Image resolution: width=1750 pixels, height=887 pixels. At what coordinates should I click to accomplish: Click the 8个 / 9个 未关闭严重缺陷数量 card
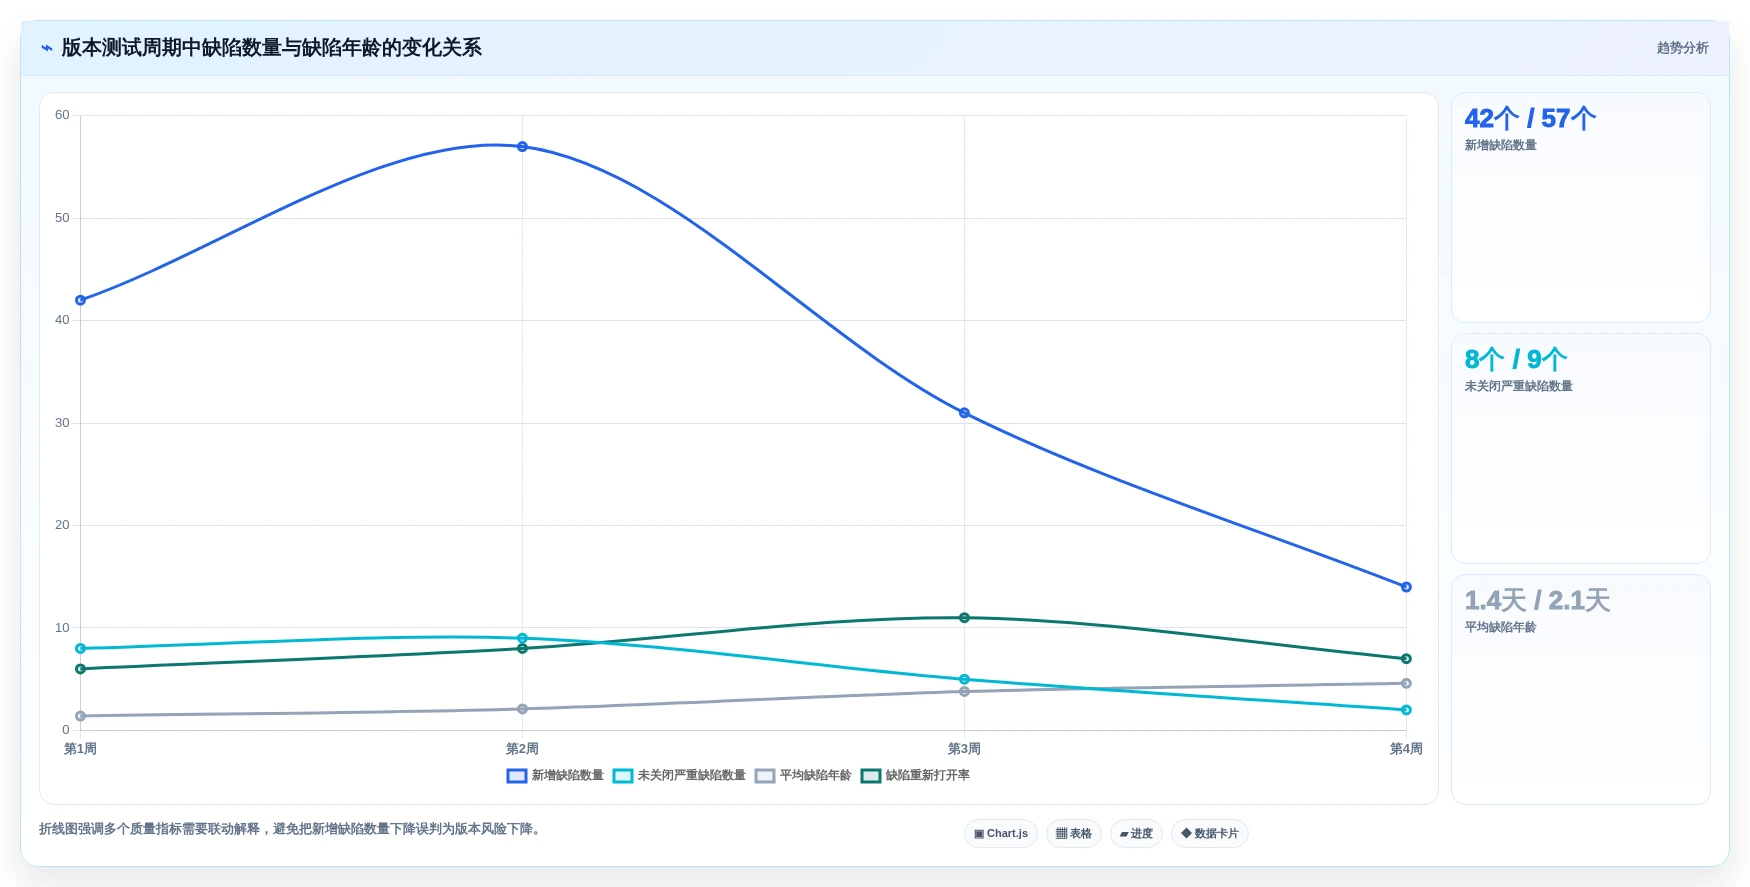(1580, 449)
